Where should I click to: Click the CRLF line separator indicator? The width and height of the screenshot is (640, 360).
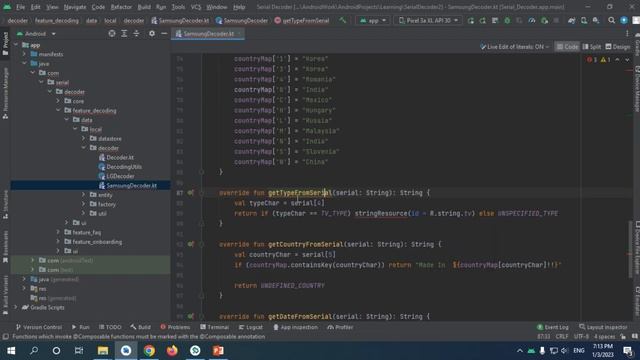pos(562,337)
